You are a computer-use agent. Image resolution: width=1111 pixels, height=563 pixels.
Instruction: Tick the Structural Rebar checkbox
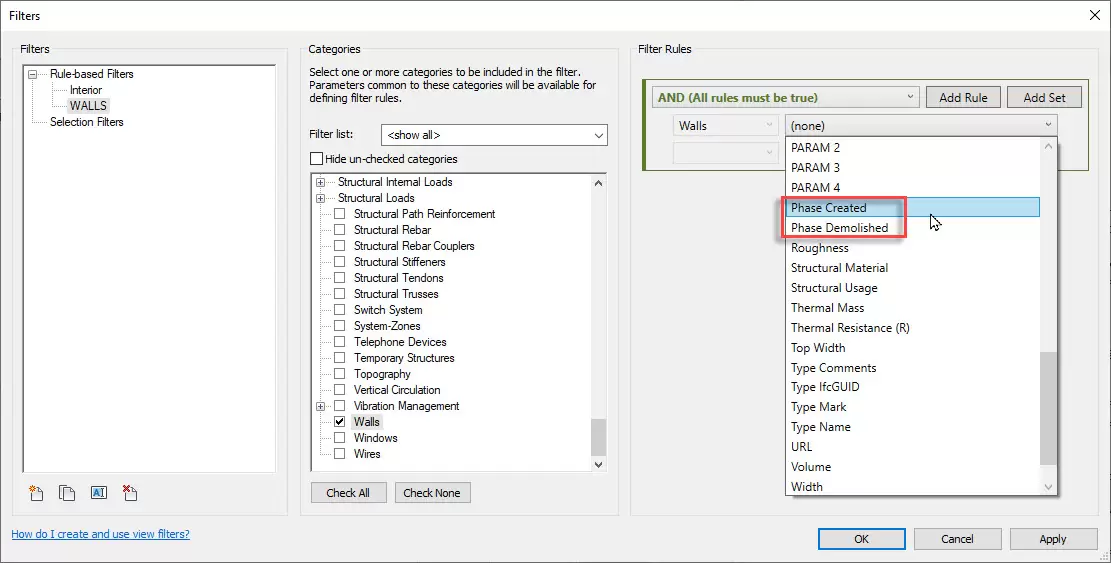click(x=340, y=230)
